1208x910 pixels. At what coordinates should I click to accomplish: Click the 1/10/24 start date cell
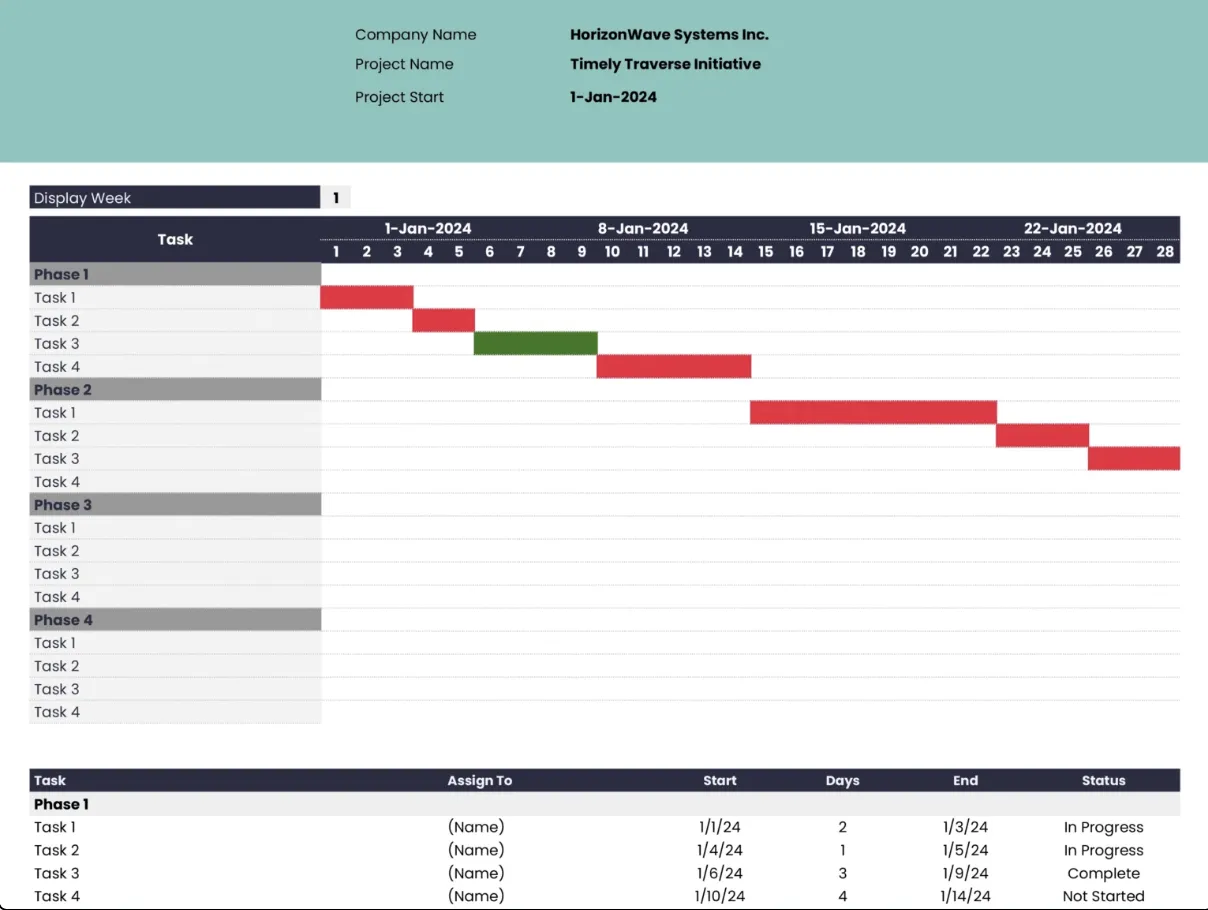click(720, 896)
